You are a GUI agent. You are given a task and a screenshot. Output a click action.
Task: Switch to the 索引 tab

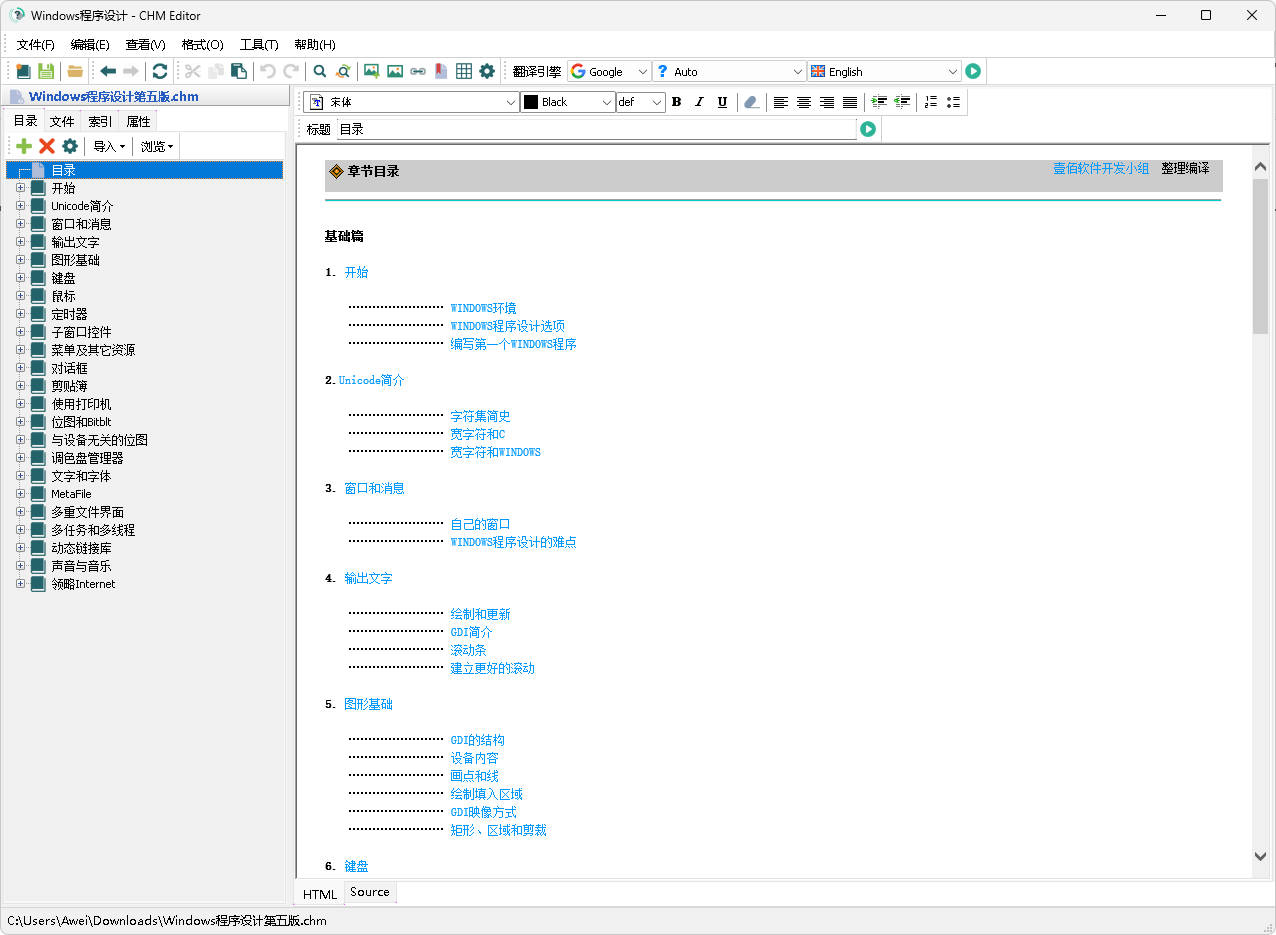(x=100, y=121)
